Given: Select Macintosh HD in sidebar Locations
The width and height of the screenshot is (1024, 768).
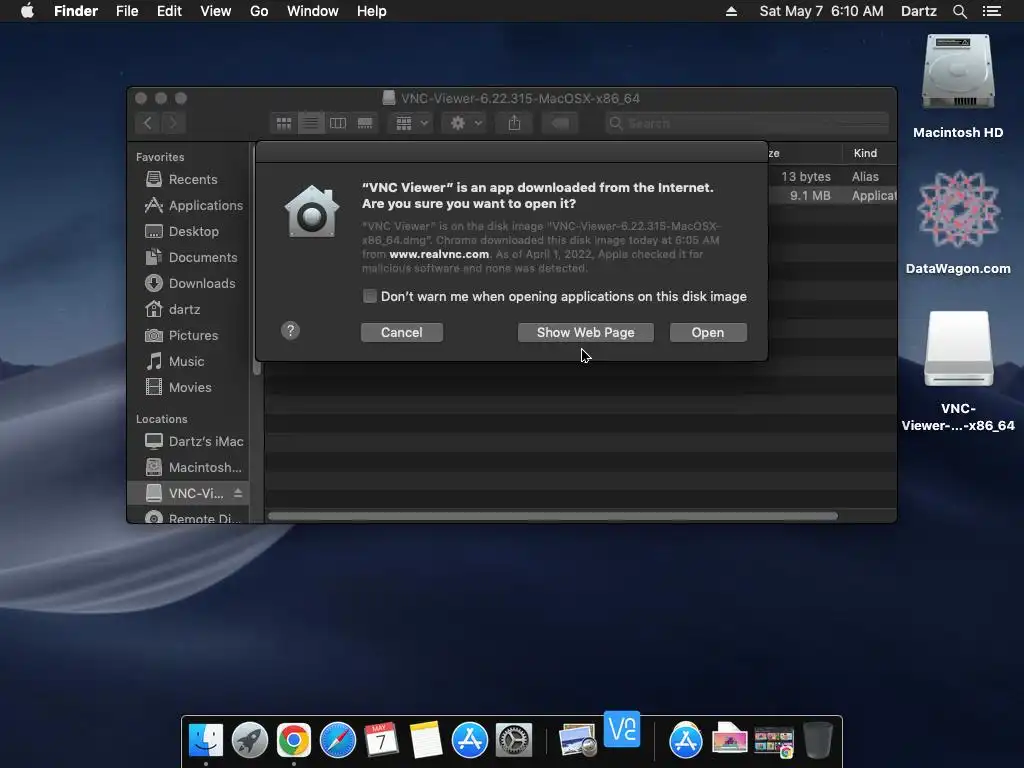Looking at the screenshot, I should coord(188,468).
